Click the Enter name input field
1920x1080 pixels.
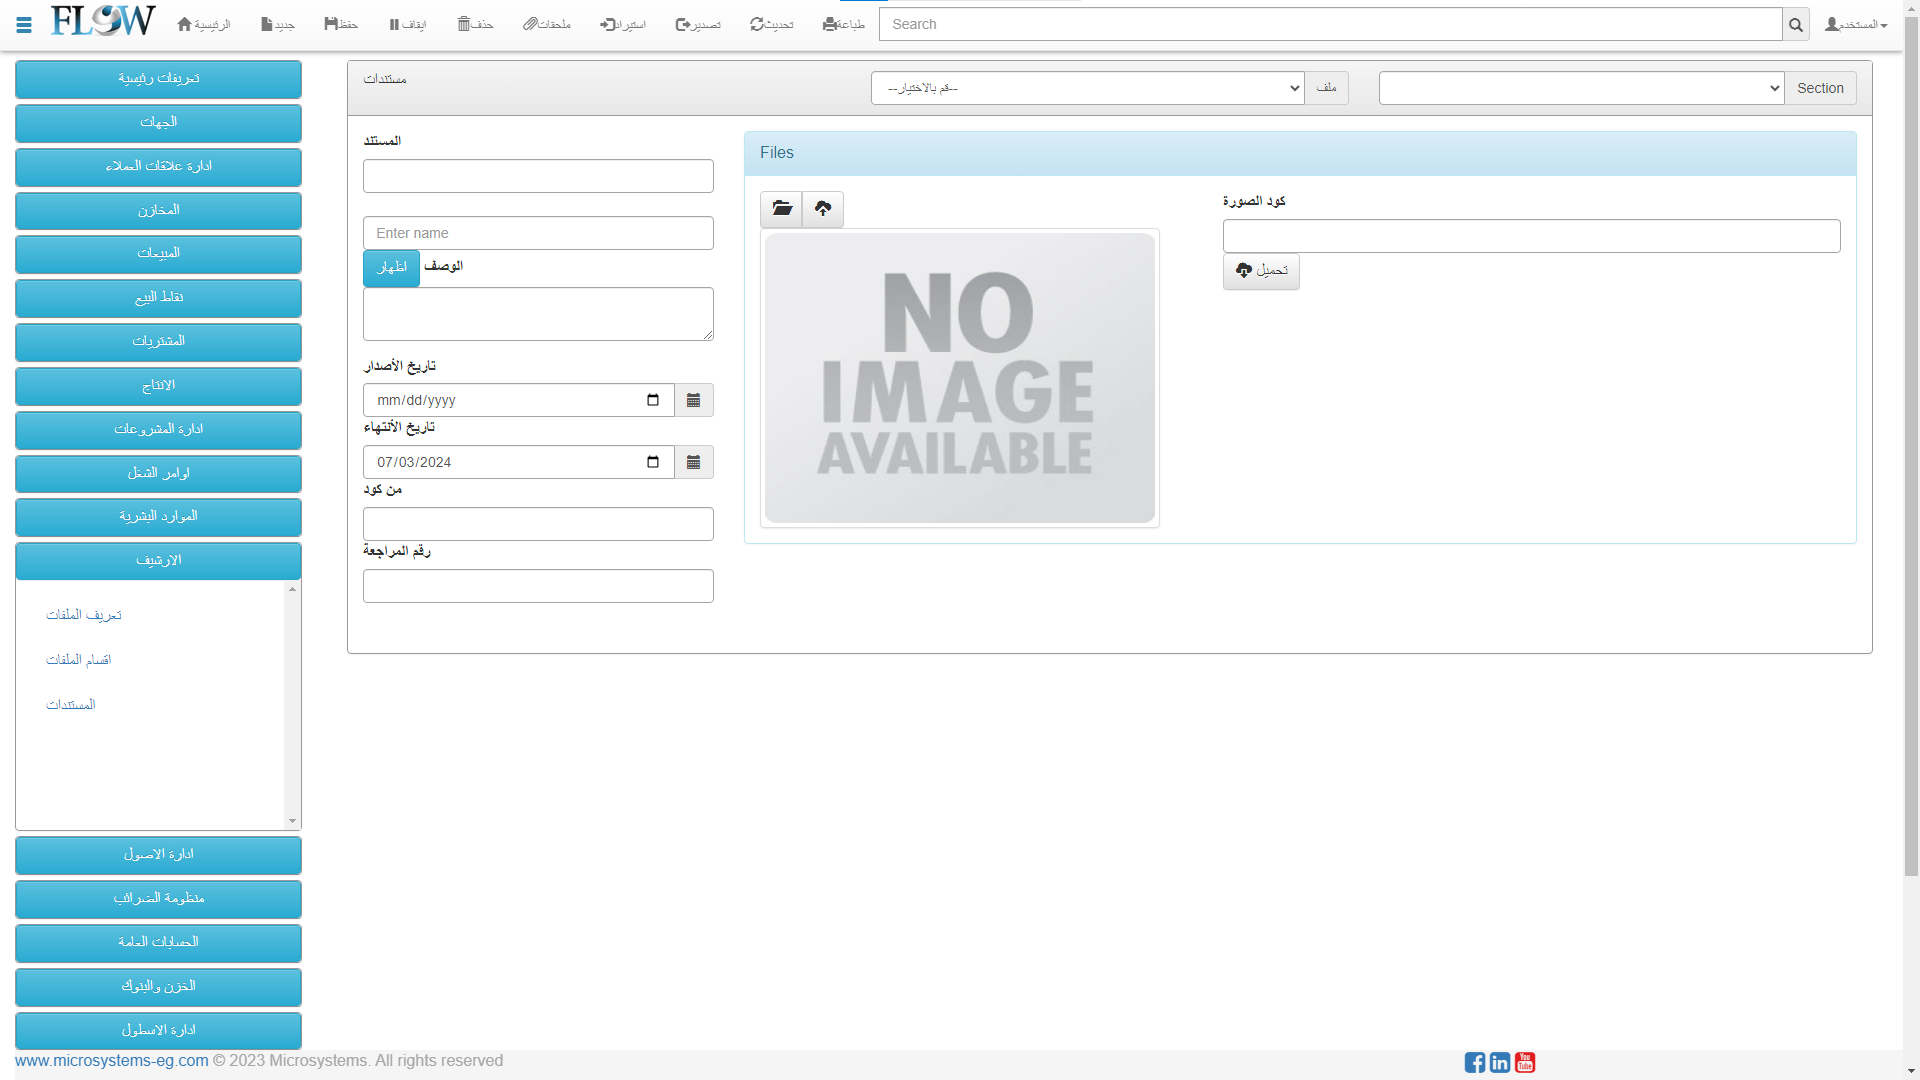538,233
